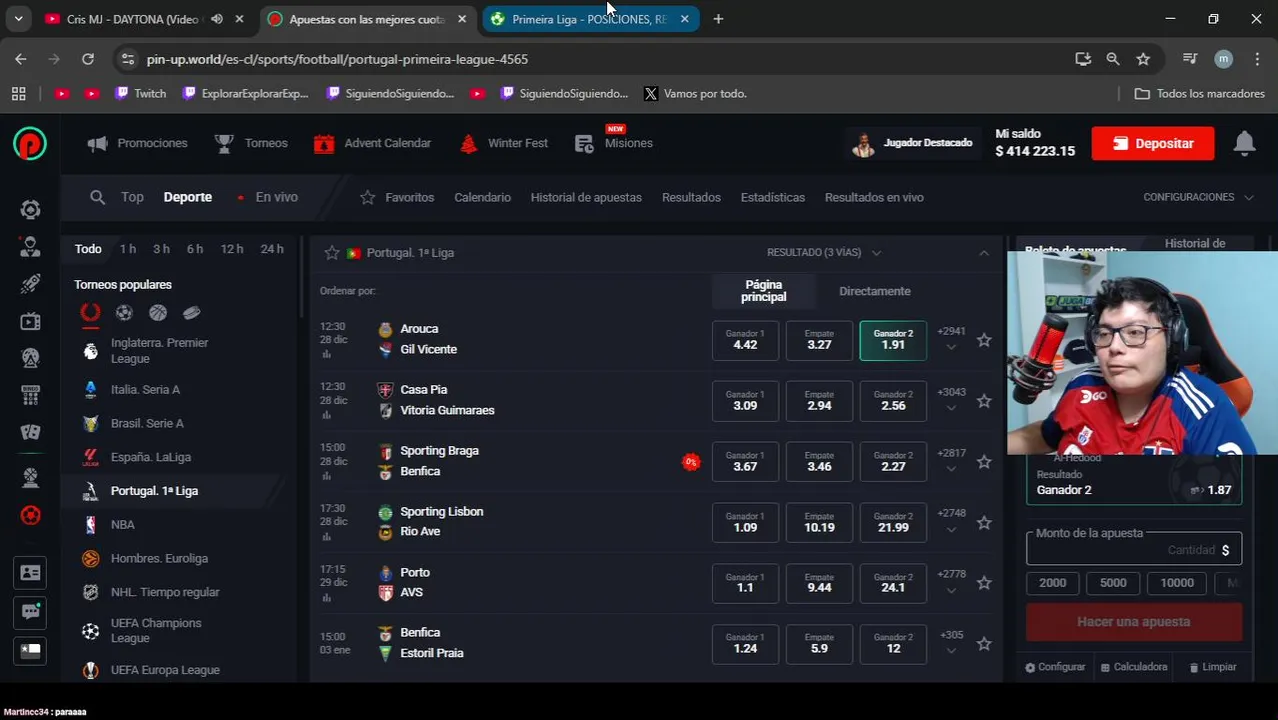Select the 2000 quick bet amount
The image size is (1278, 720).
(x=1053, y=583)
